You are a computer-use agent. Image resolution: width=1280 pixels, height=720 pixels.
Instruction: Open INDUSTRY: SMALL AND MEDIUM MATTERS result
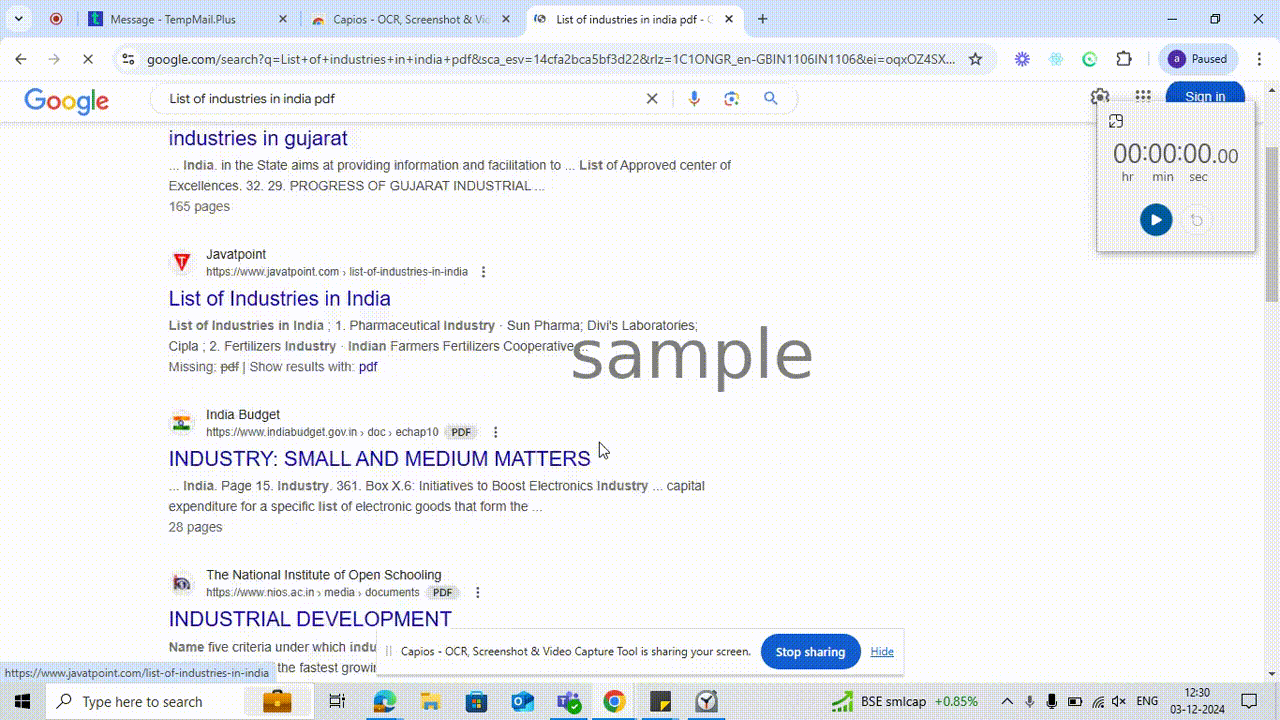380,458
